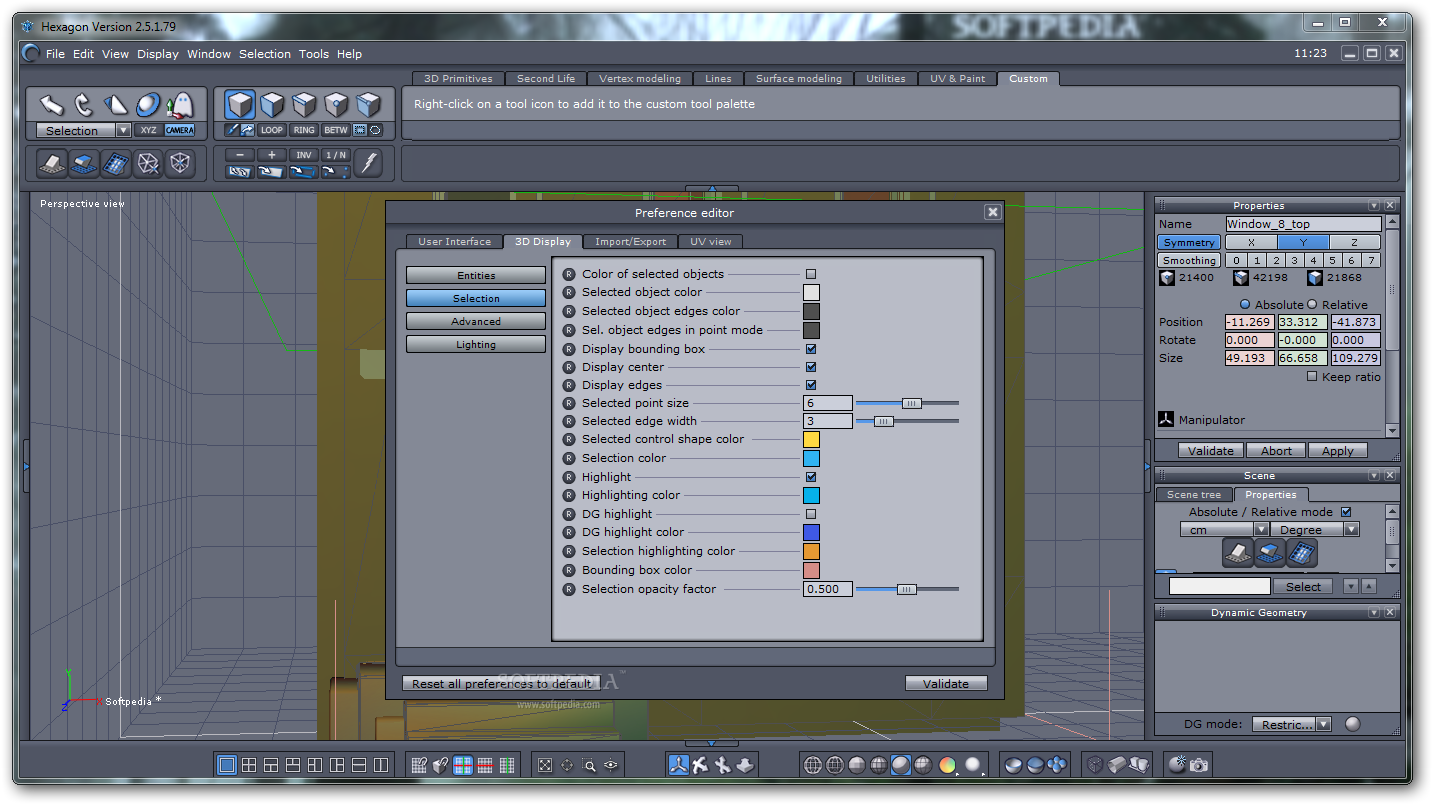Enable the DG highlight checkbox

click(x=811, y=514)
